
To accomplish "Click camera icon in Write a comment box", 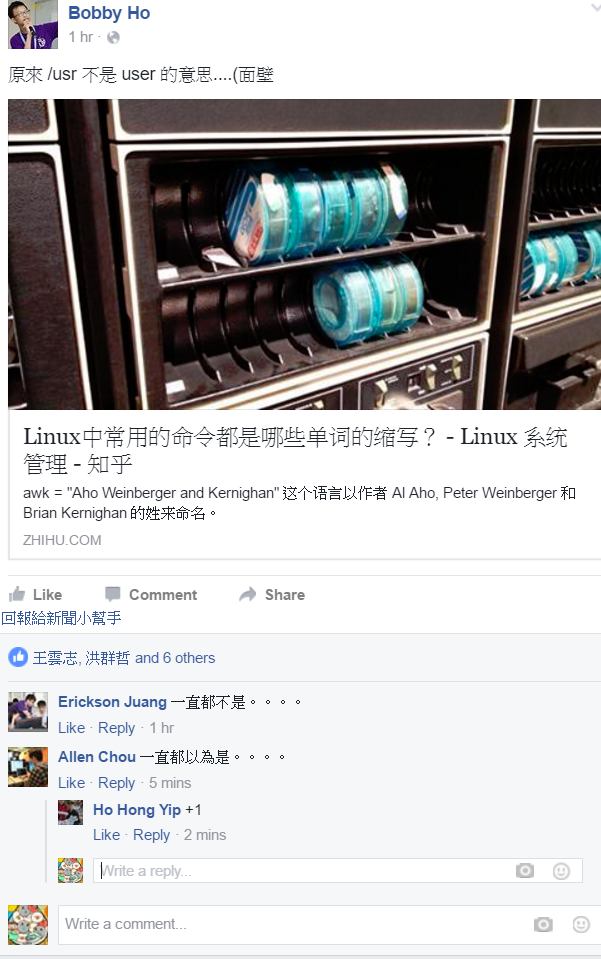I will click(x=543, y=924).
